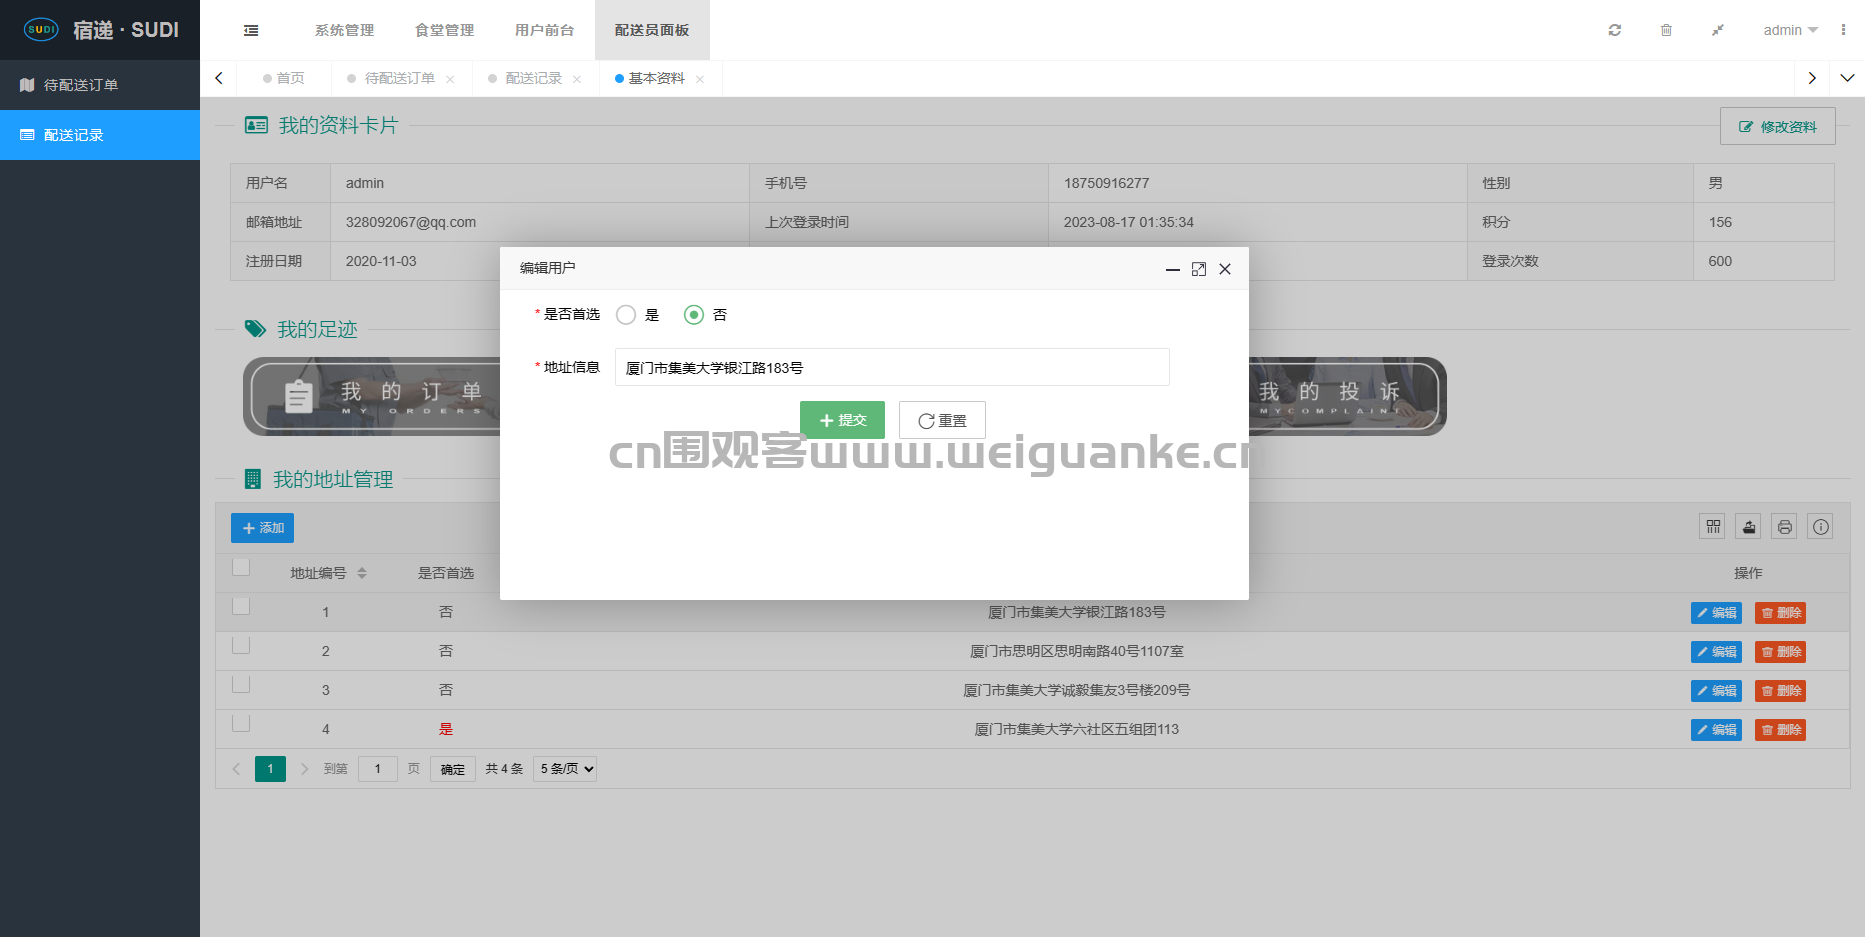Click the 添加 address button
Viewport: 1865px width, 937px height.
[262, 528]
